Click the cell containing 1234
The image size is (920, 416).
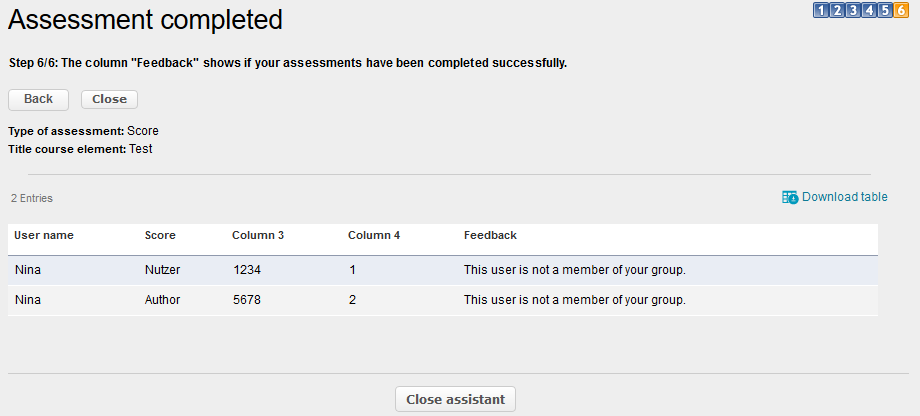[x=247, y=270]
